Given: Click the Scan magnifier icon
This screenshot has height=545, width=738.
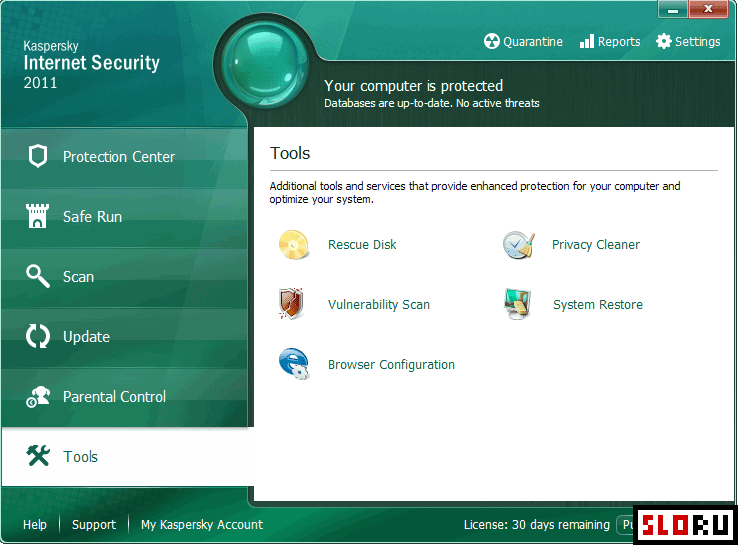Looking at the screenshot, I should (x=38, y=276).
